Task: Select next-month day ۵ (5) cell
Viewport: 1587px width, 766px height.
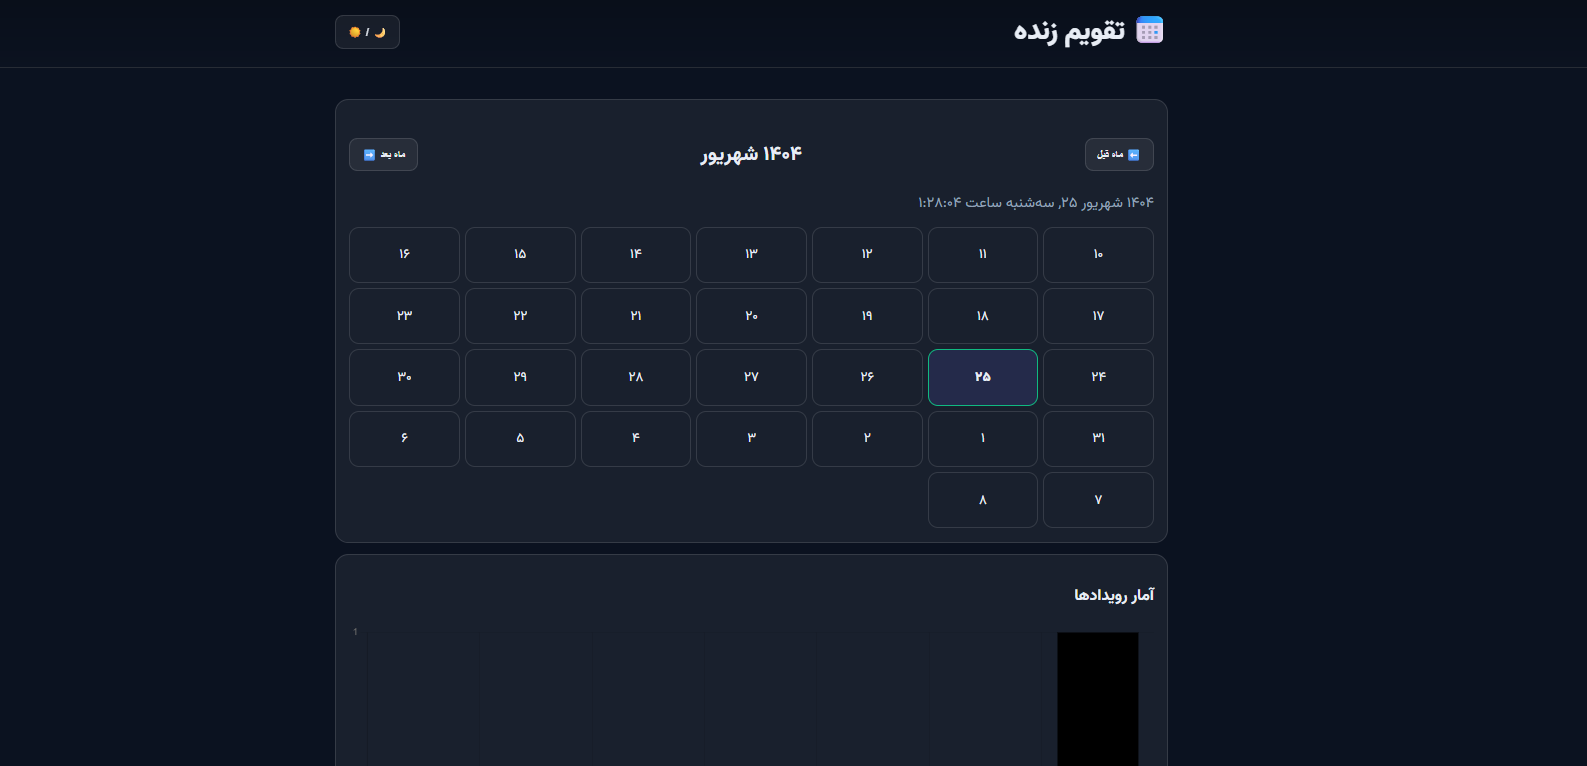Action: pyautogui.click(x=520, y=439)
